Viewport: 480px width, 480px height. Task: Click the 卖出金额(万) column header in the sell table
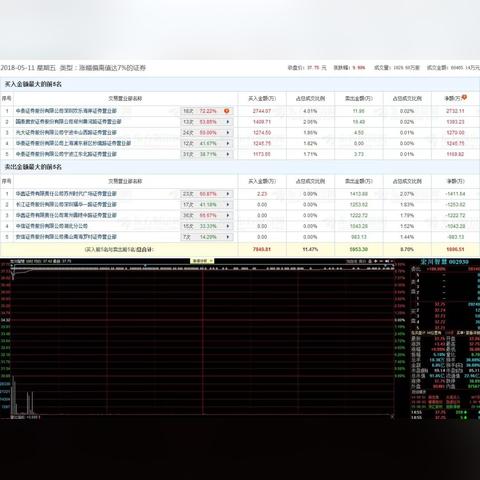coord(359,181)
